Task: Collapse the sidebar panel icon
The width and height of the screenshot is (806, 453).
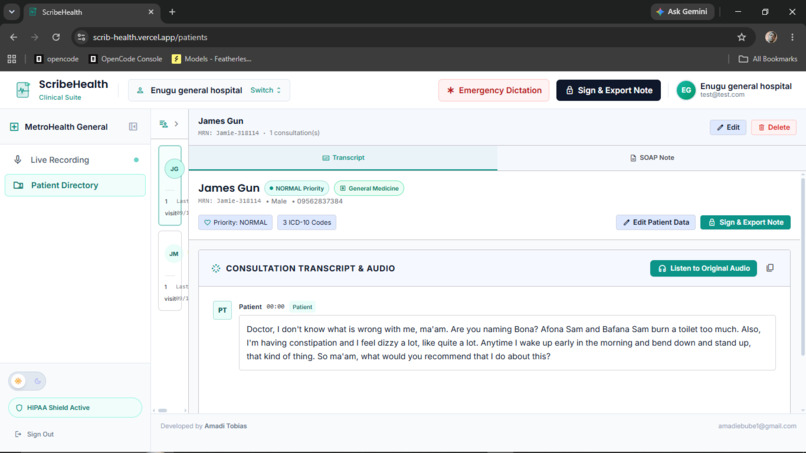Action: pyautogui.click(x=133, y=126)
